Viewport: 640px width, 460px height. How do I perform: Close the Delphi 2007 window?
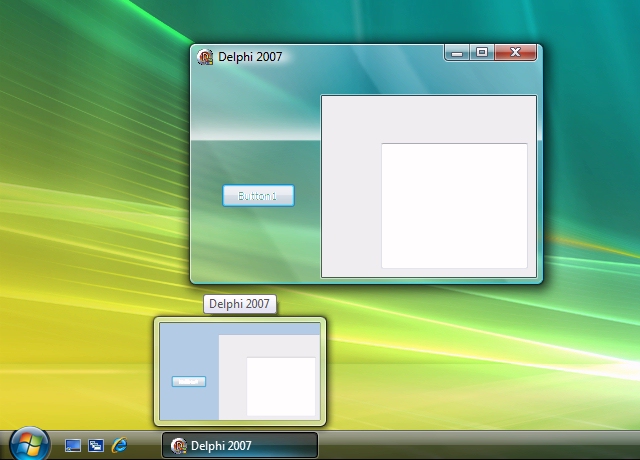(x=516, y=53)
